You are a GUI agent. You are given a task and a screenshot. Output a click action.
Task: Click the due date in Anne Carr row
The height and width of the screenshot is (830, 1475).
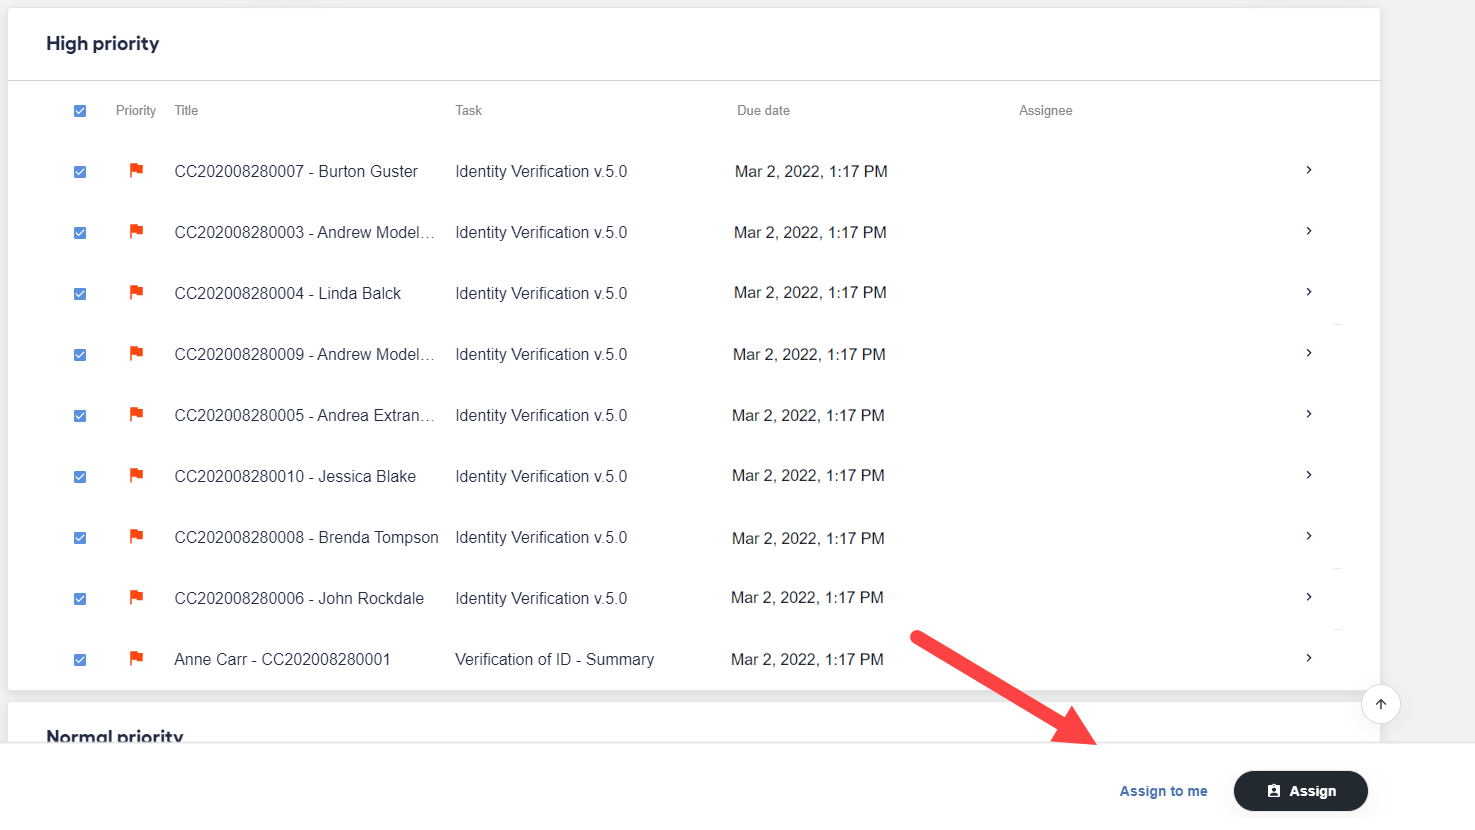807,660
